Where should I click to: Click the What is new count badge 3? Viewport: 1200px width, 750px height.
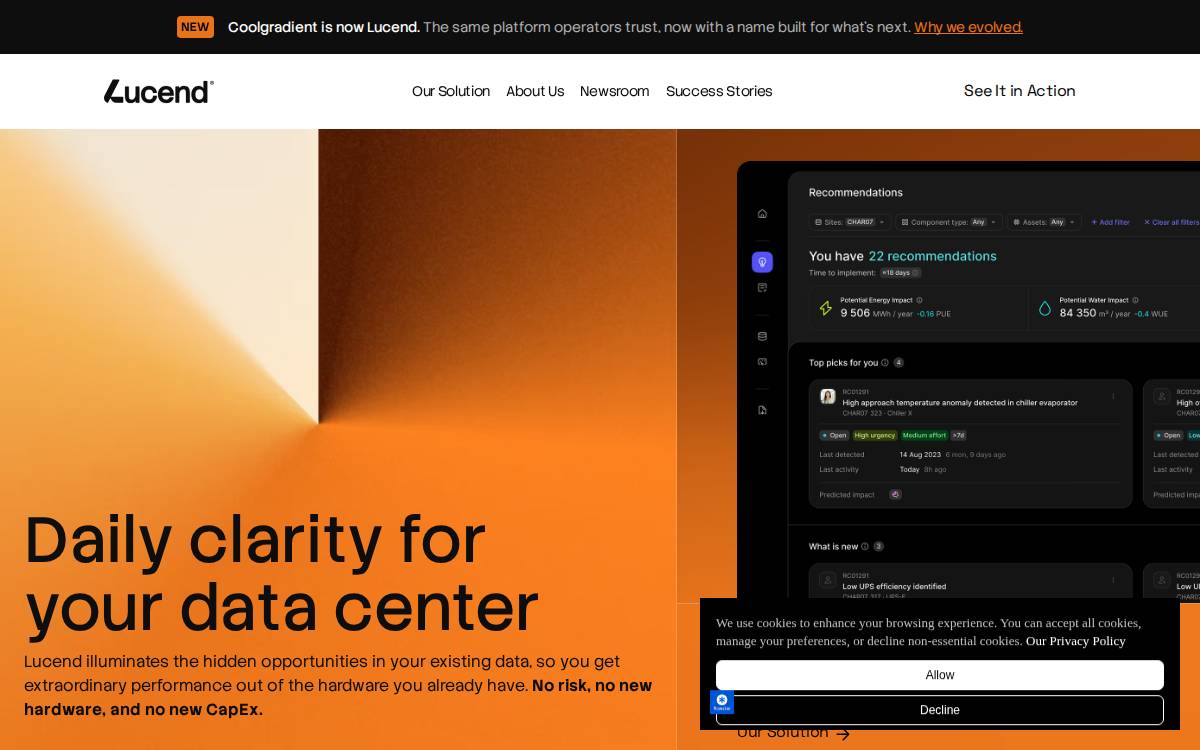[x=879, y=547]
